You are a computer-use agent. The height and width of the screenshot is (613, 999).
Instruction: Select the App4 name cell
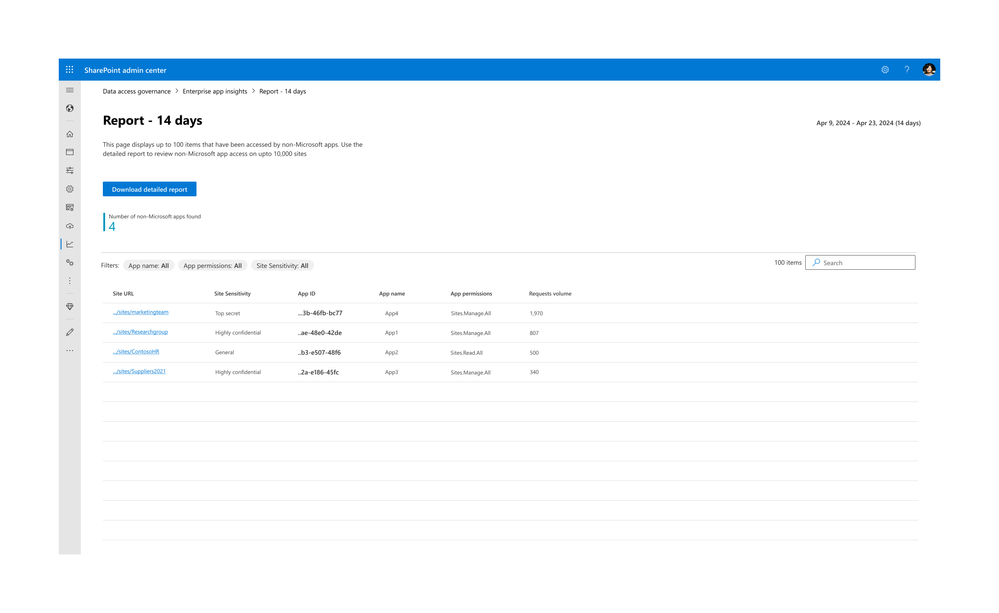click(391, 314)
